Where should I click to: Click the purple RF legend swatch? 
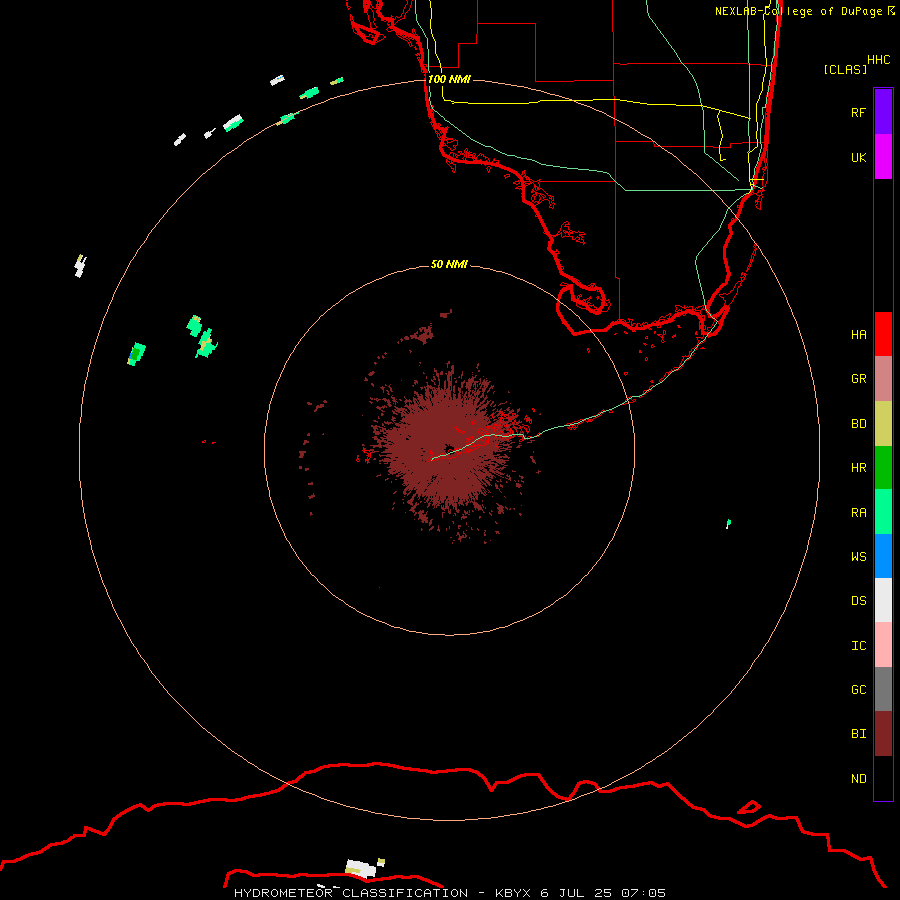(x=883, y=112)
